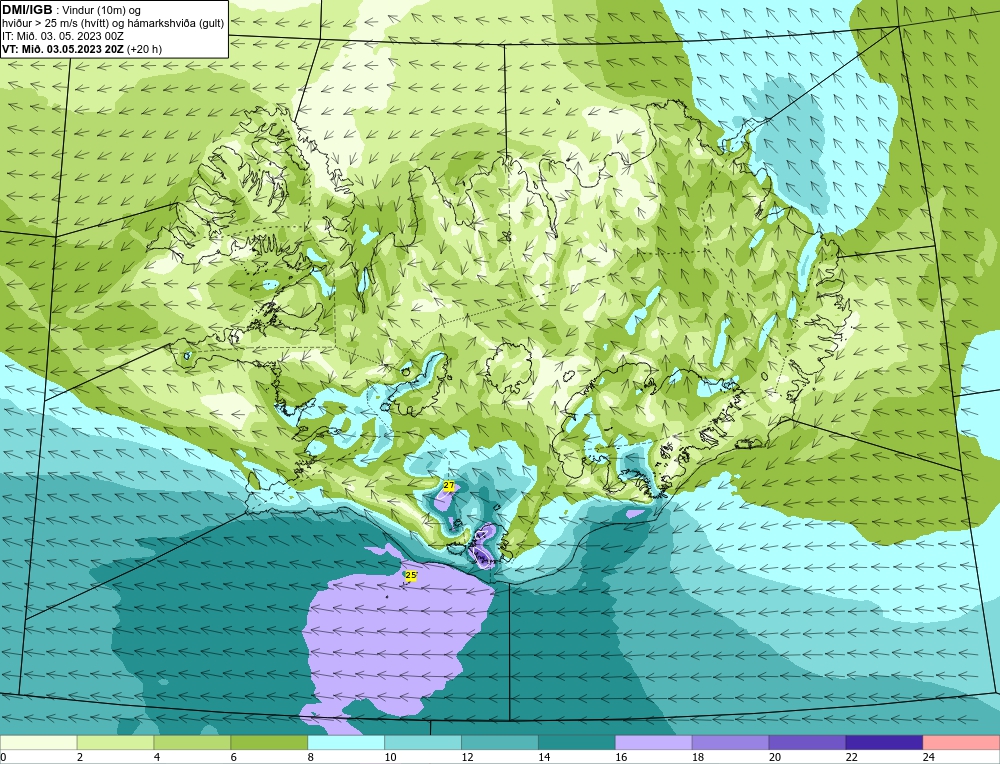Select the 0–2 m/s legend swatch

tap(38, 743)
